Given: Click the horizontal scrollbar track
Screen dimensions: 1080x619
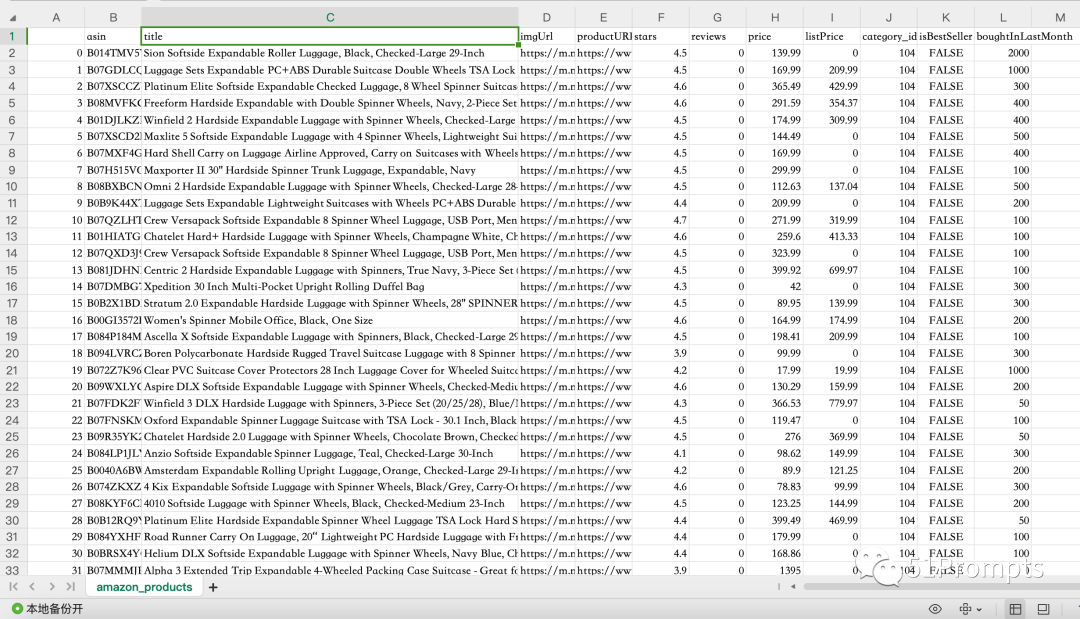Looking at the screenshot, I should coord(942,587).
